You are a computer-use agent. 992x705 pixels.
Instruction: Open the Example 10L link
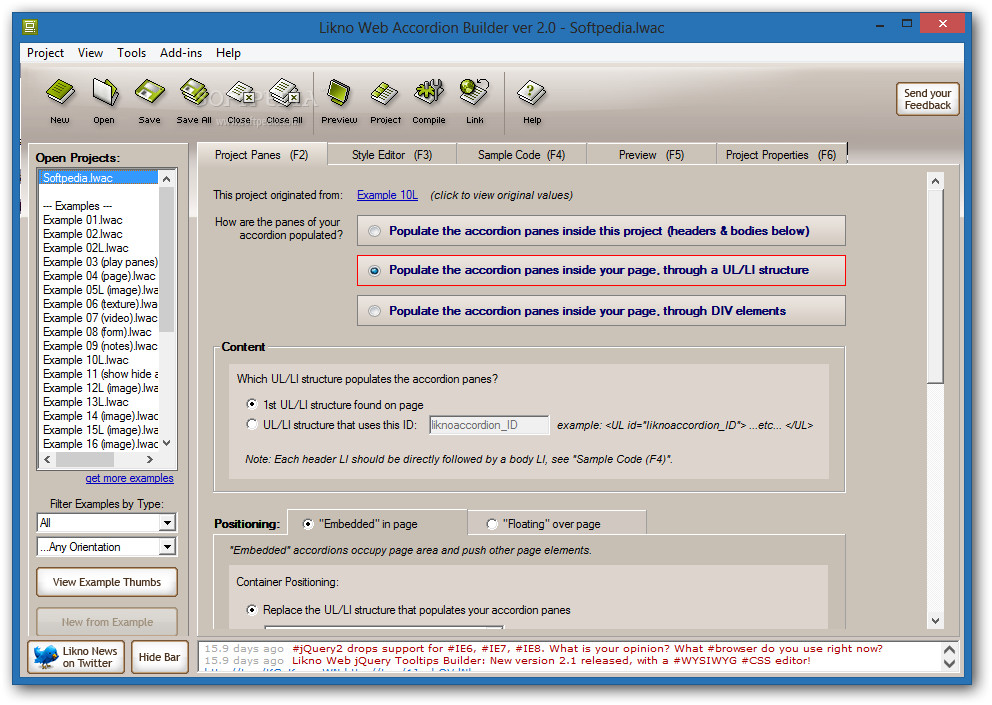pyautogui.click(x=387, y=195)
